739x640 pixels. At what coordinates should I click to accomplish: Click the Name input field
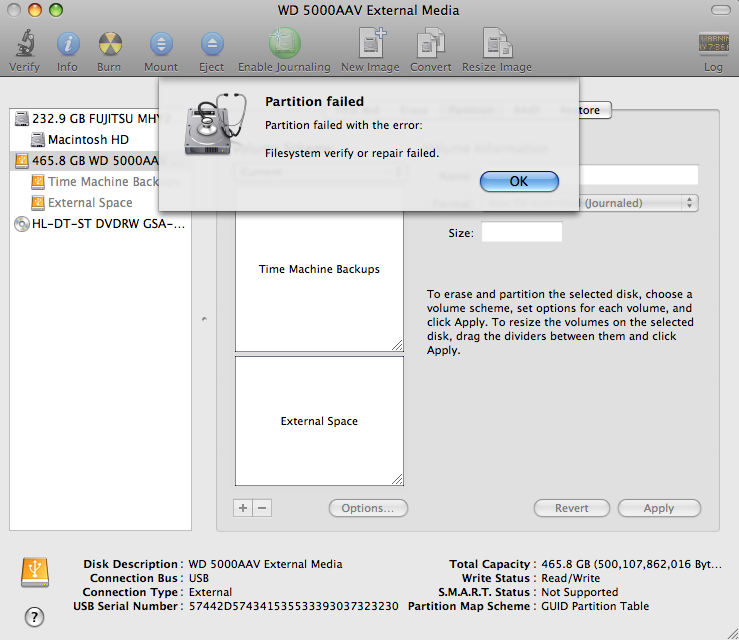click(x=638, y=175)
